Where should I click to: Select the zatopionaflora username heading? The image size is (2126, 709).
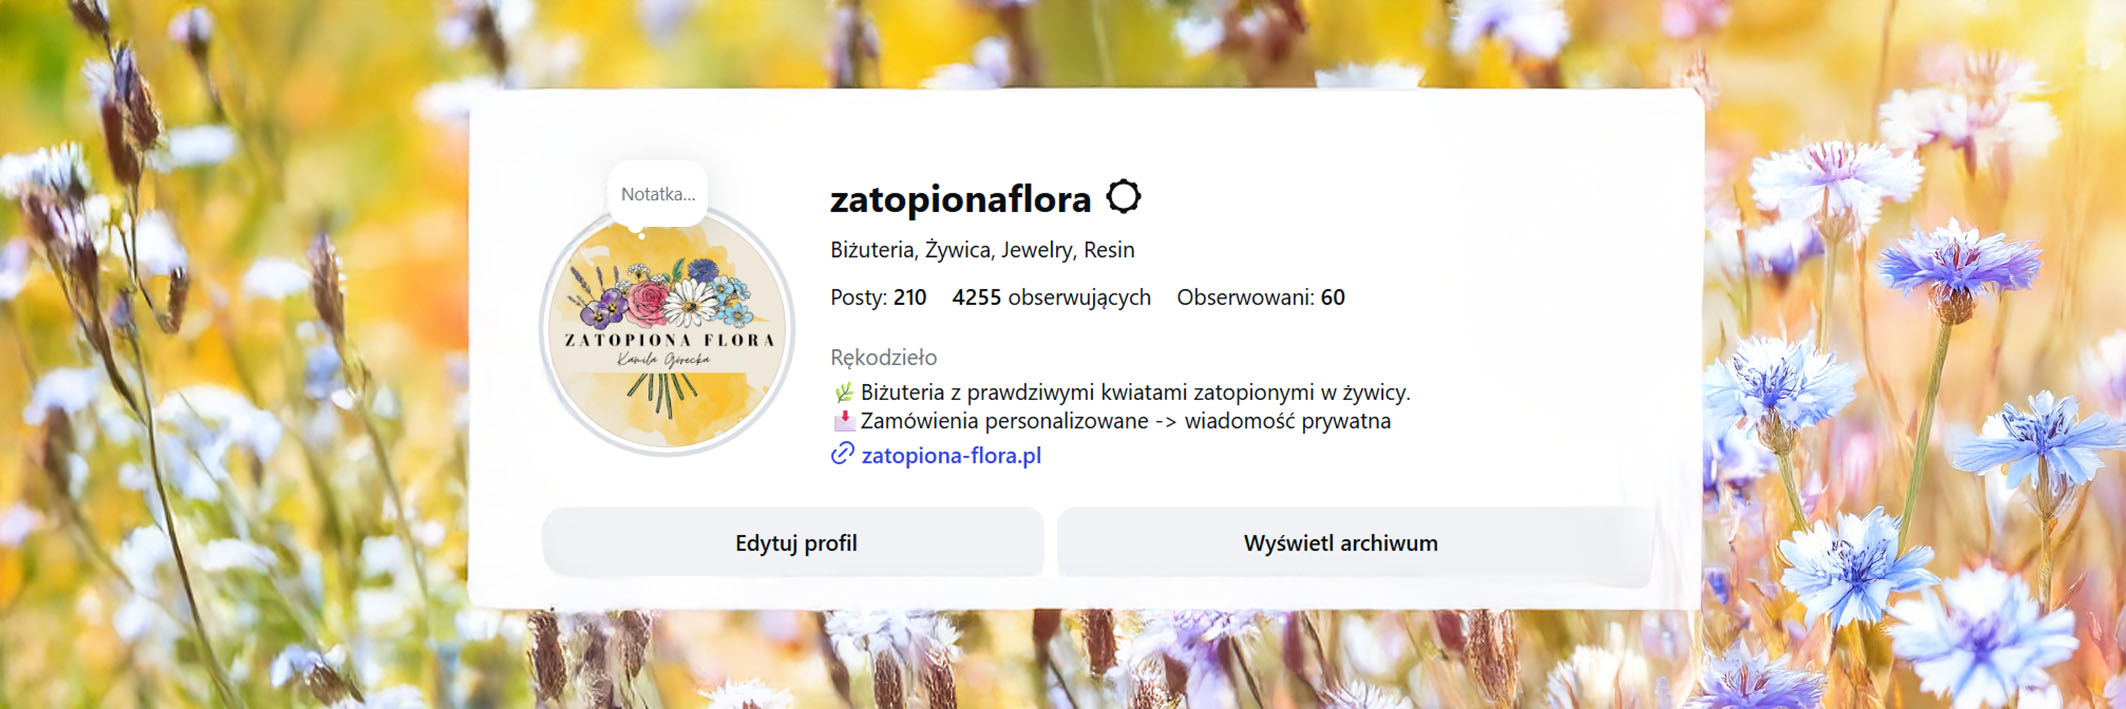tap(960, 199)
